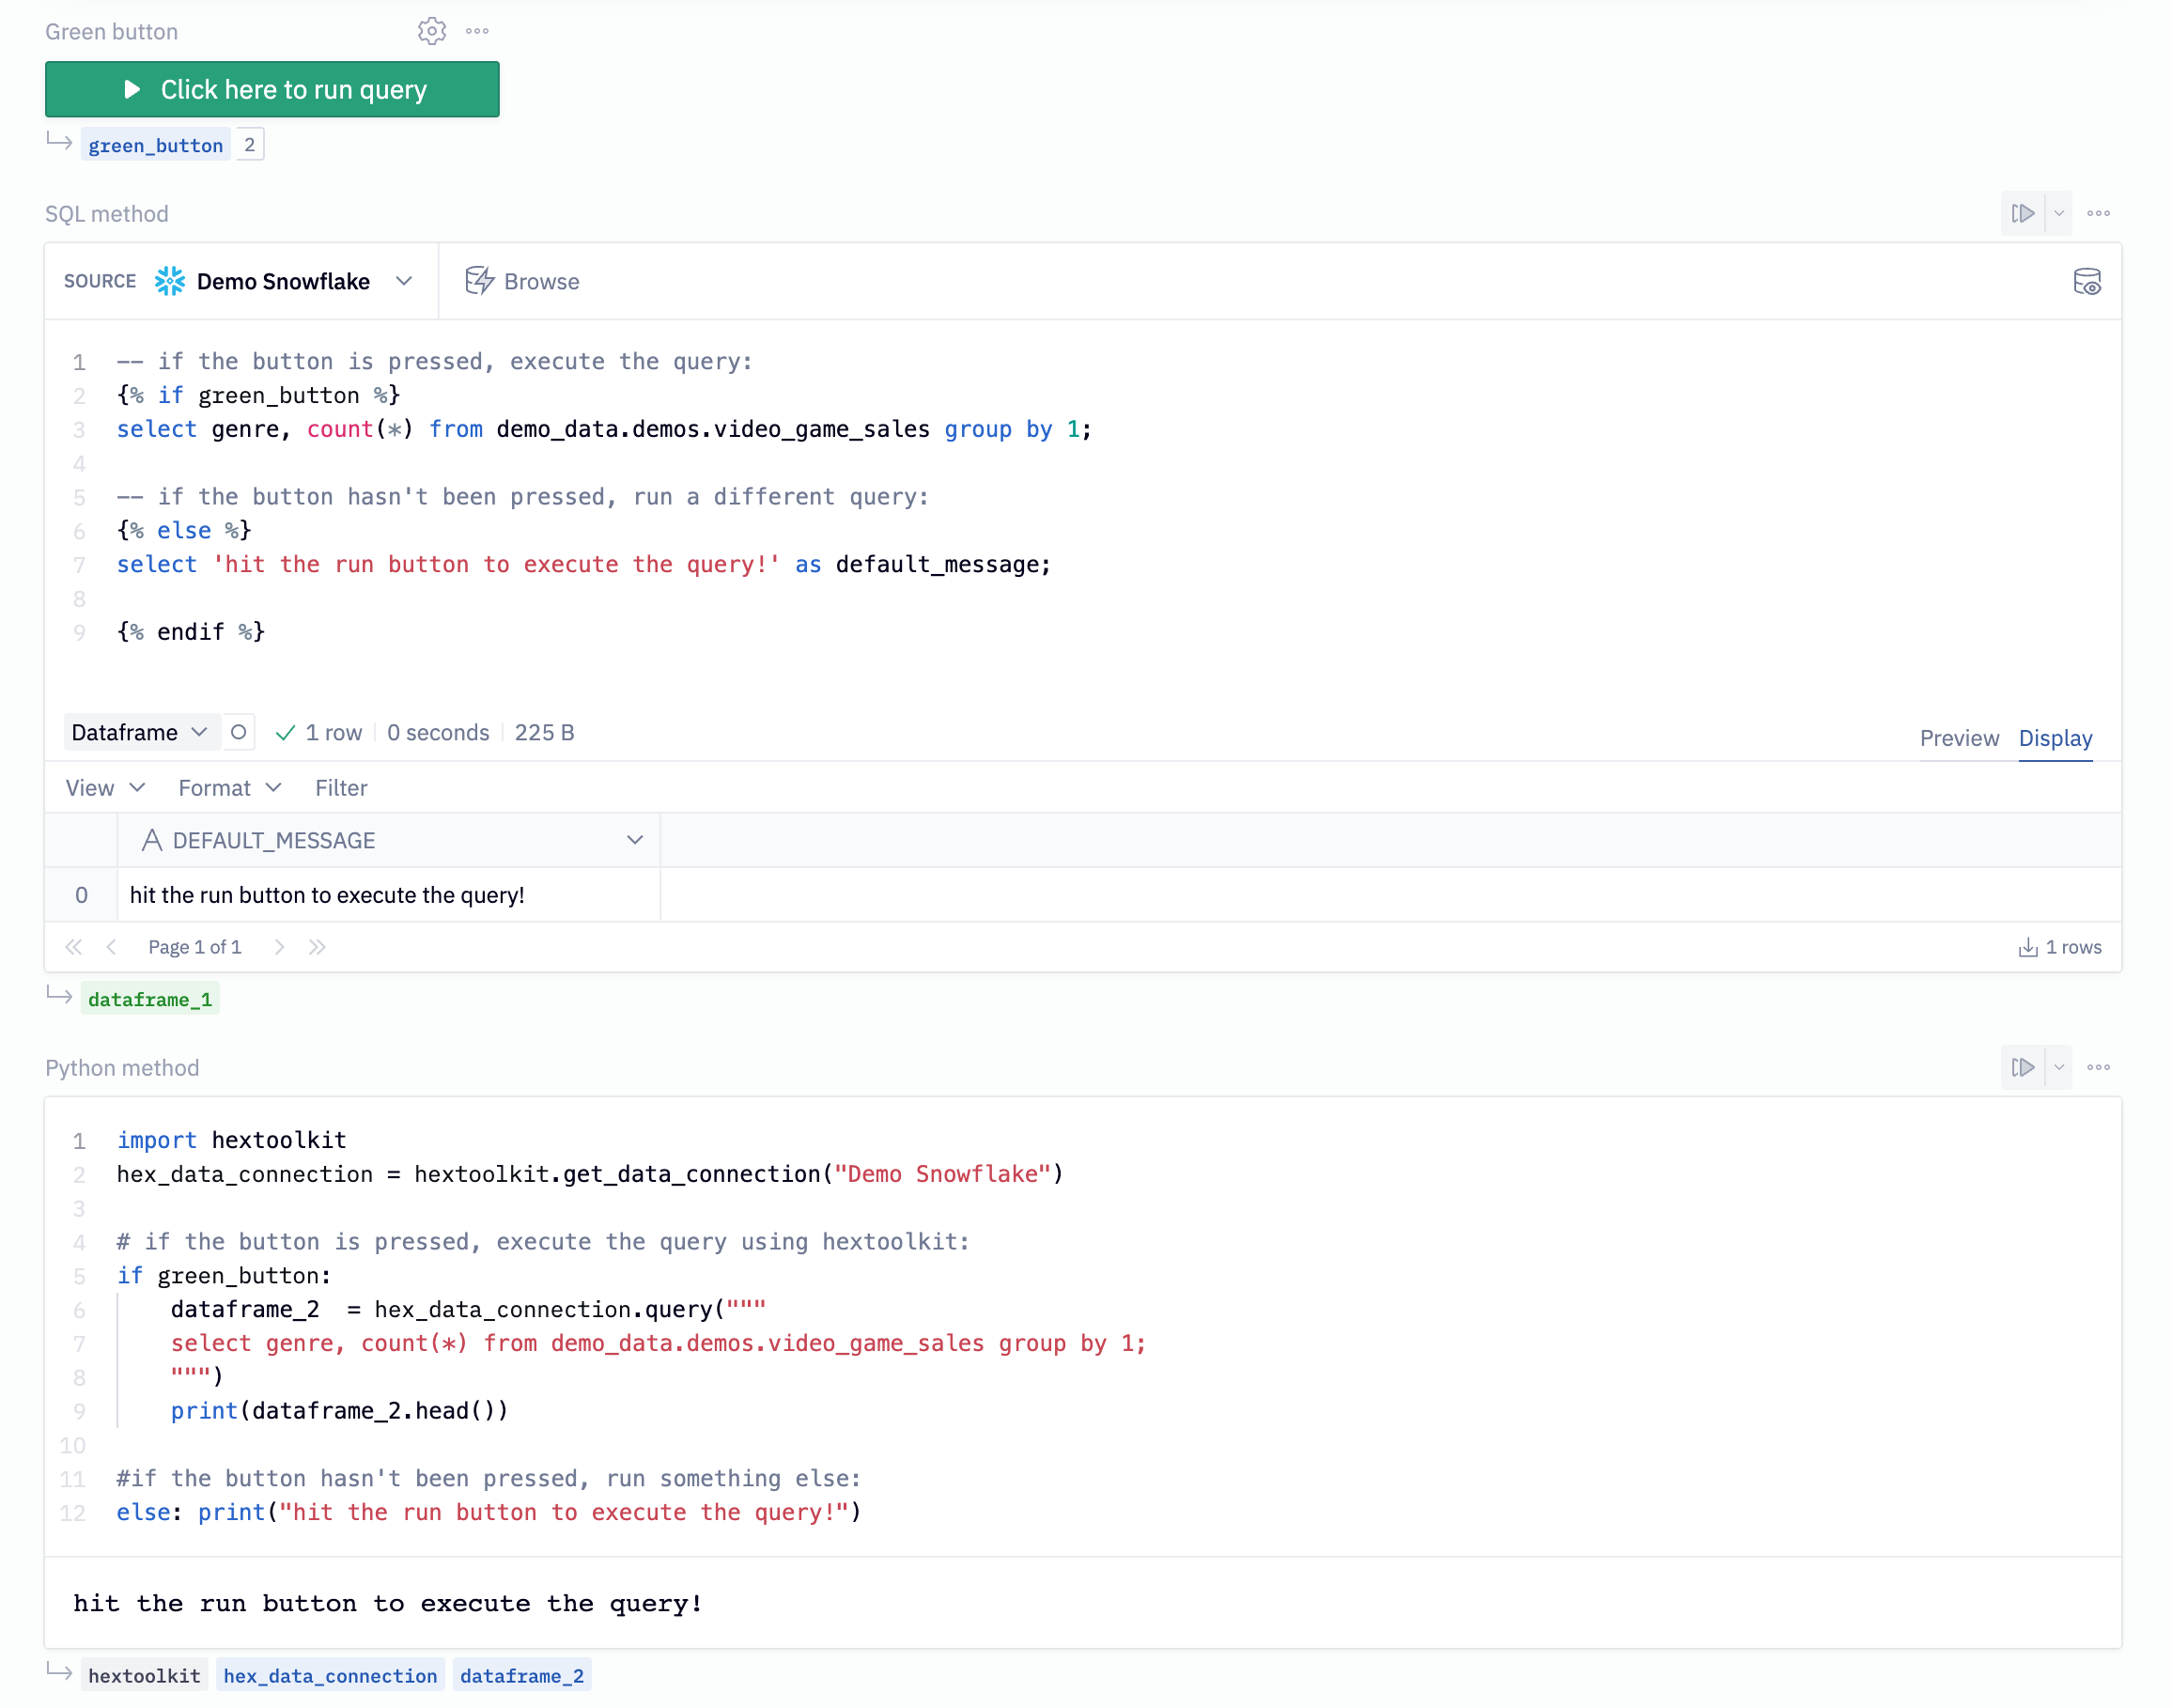Image resolution: width=2172 pixels, height=1708 pixels.
Task: Click the Browse data button
Action: tap(522, 282)
